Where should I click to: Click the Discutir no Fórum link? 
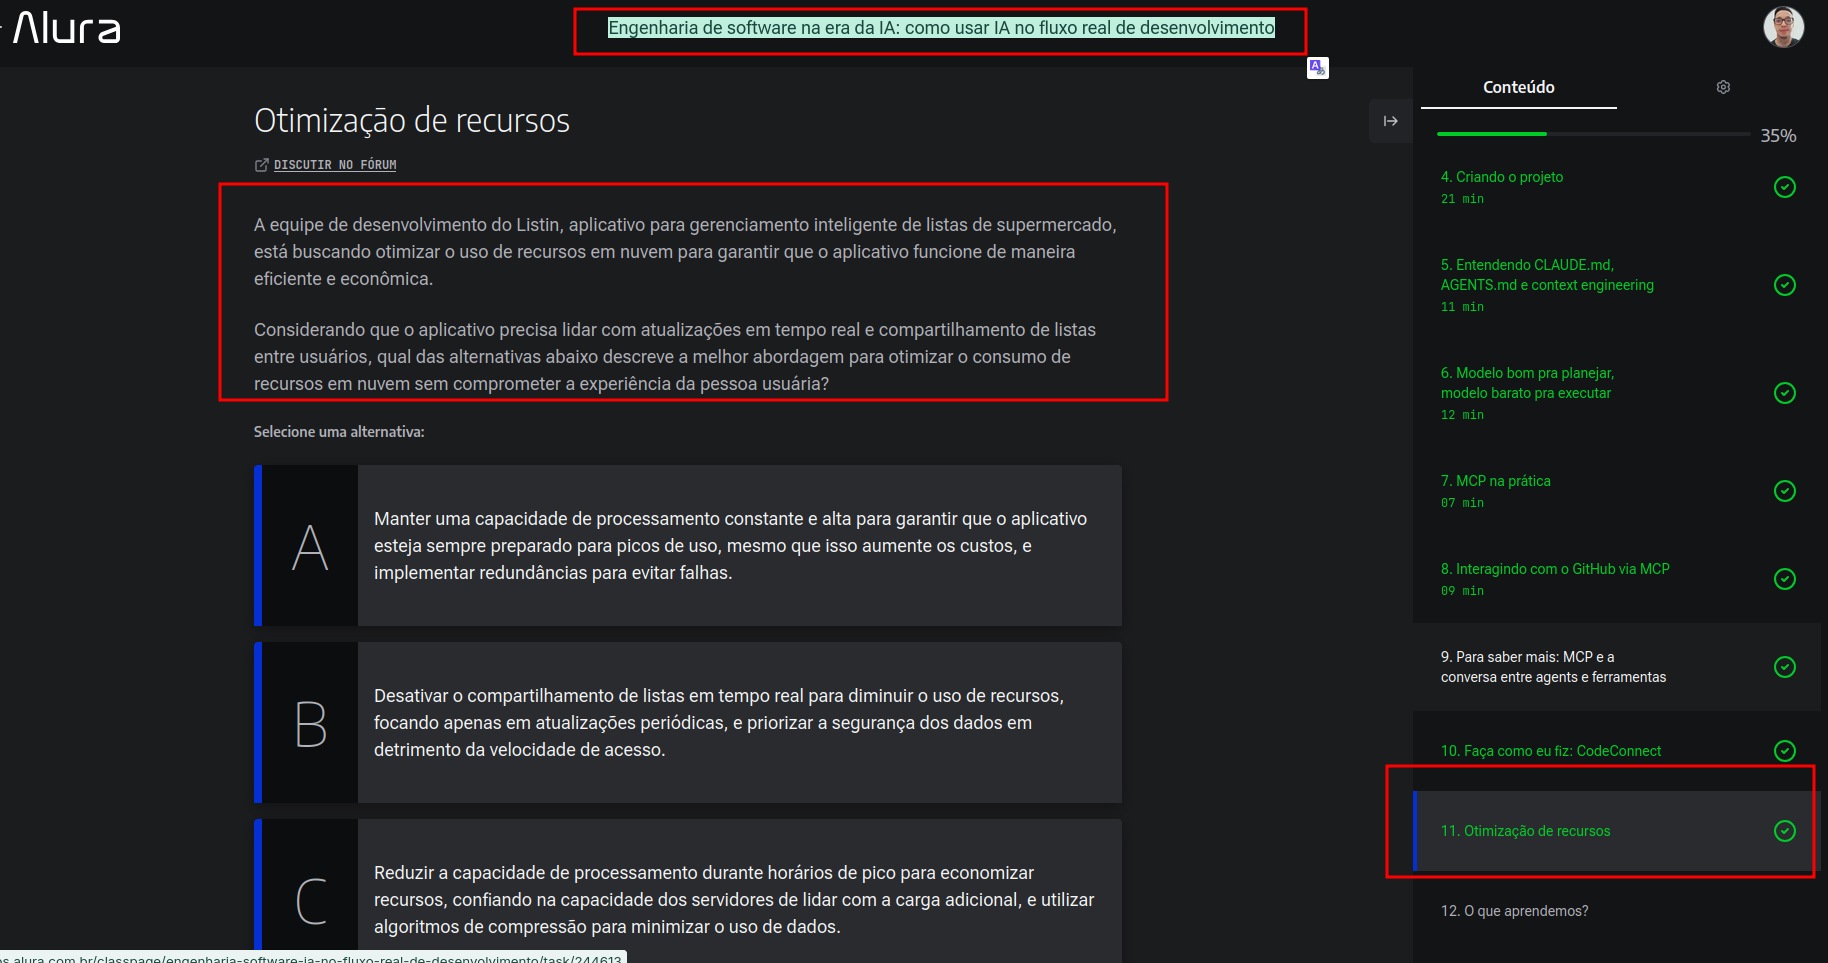click(335, 165)
